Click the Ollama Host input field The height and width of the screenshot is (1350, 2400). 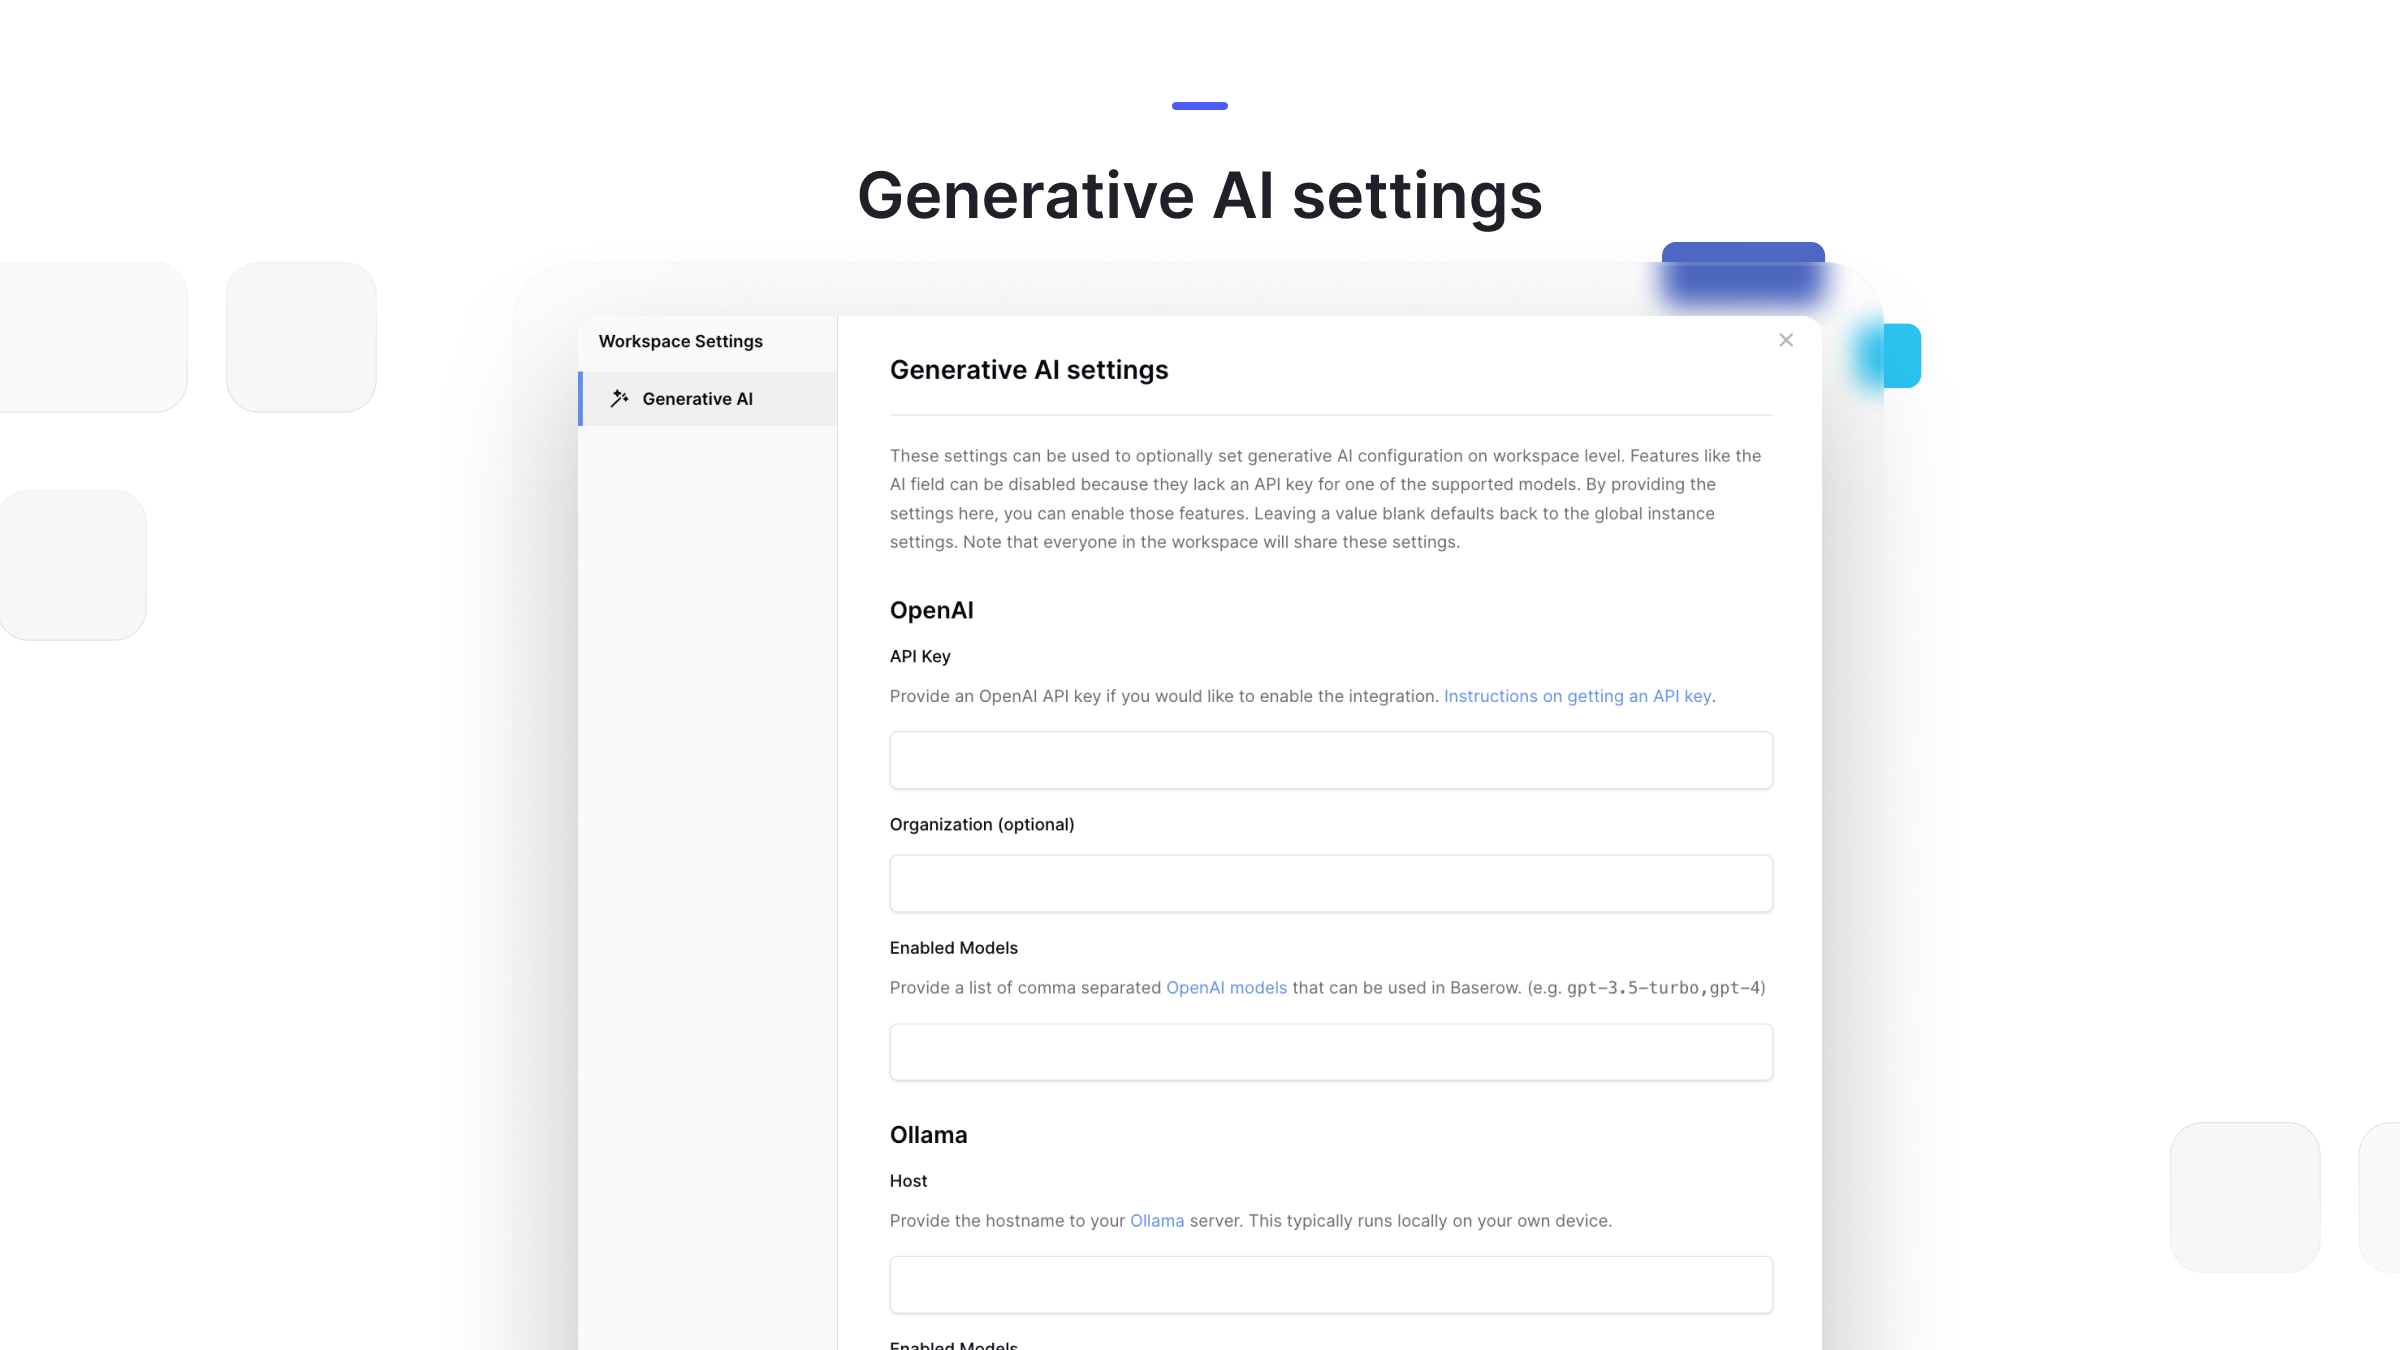click(1330, 1284)
